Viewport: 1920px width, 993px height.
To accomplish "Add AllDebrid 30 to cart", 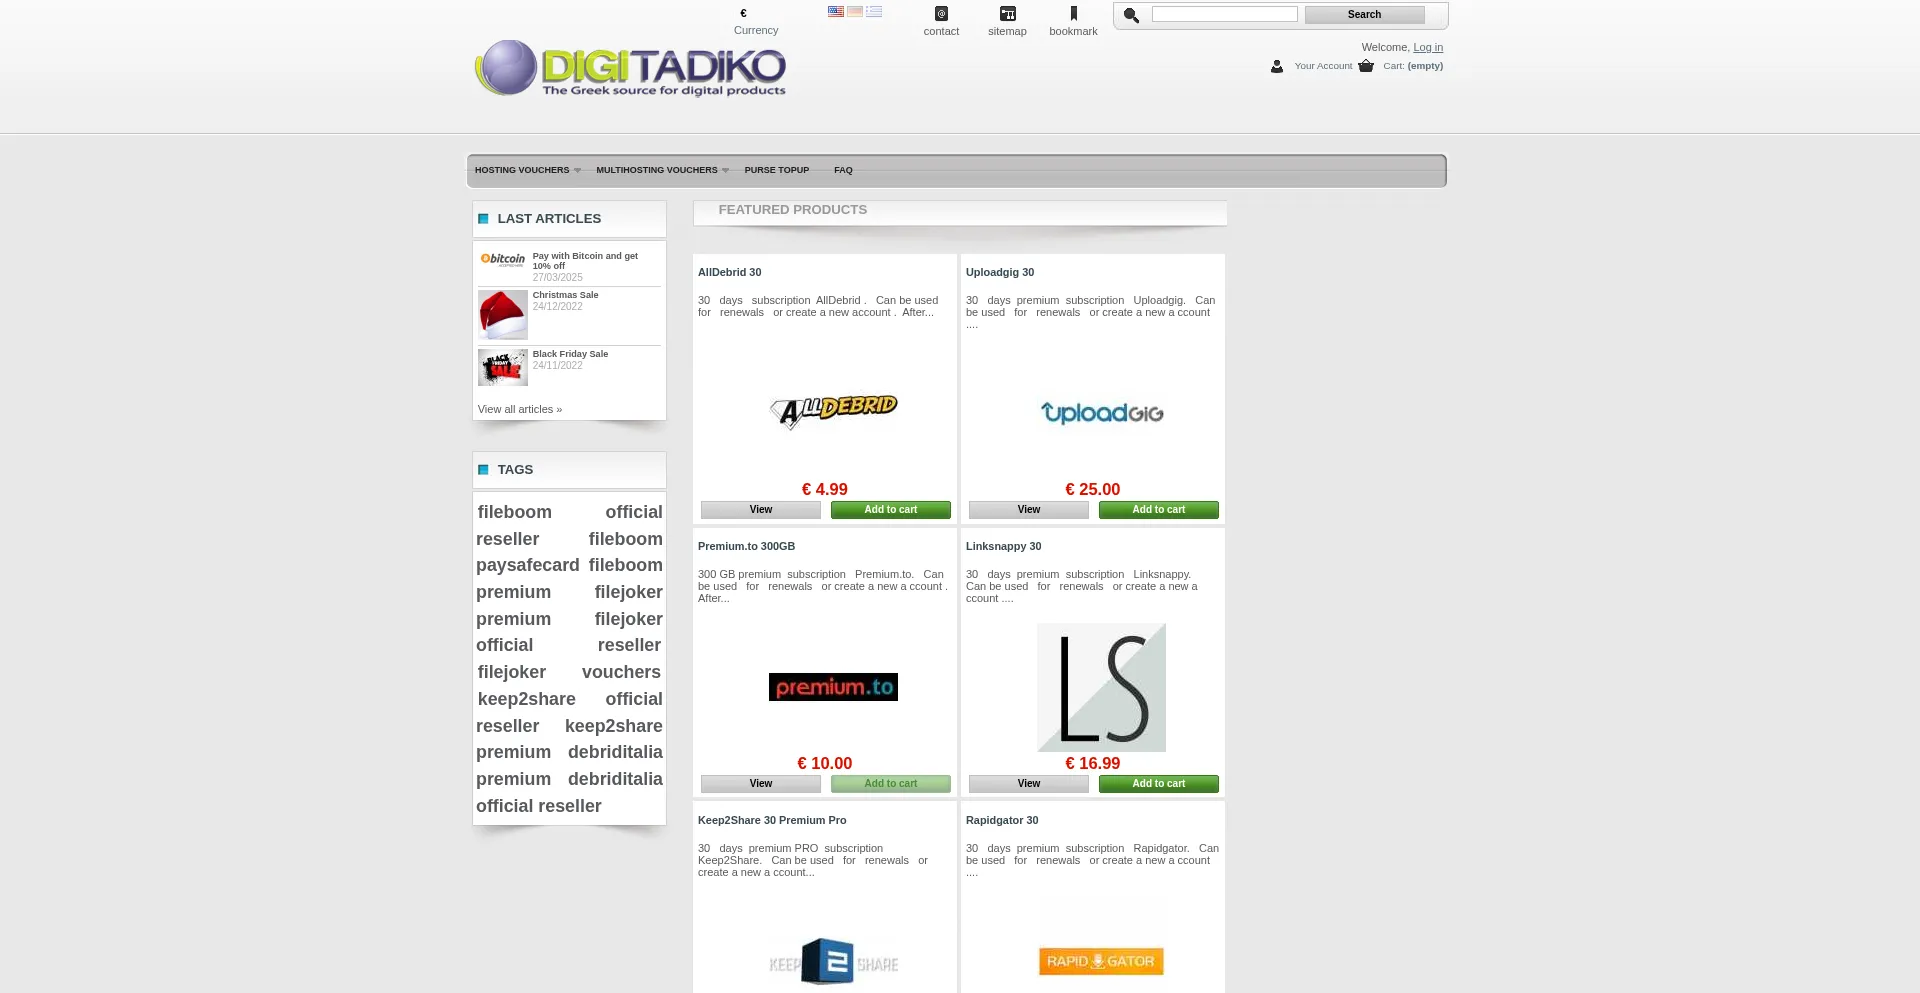I will 890,510.
